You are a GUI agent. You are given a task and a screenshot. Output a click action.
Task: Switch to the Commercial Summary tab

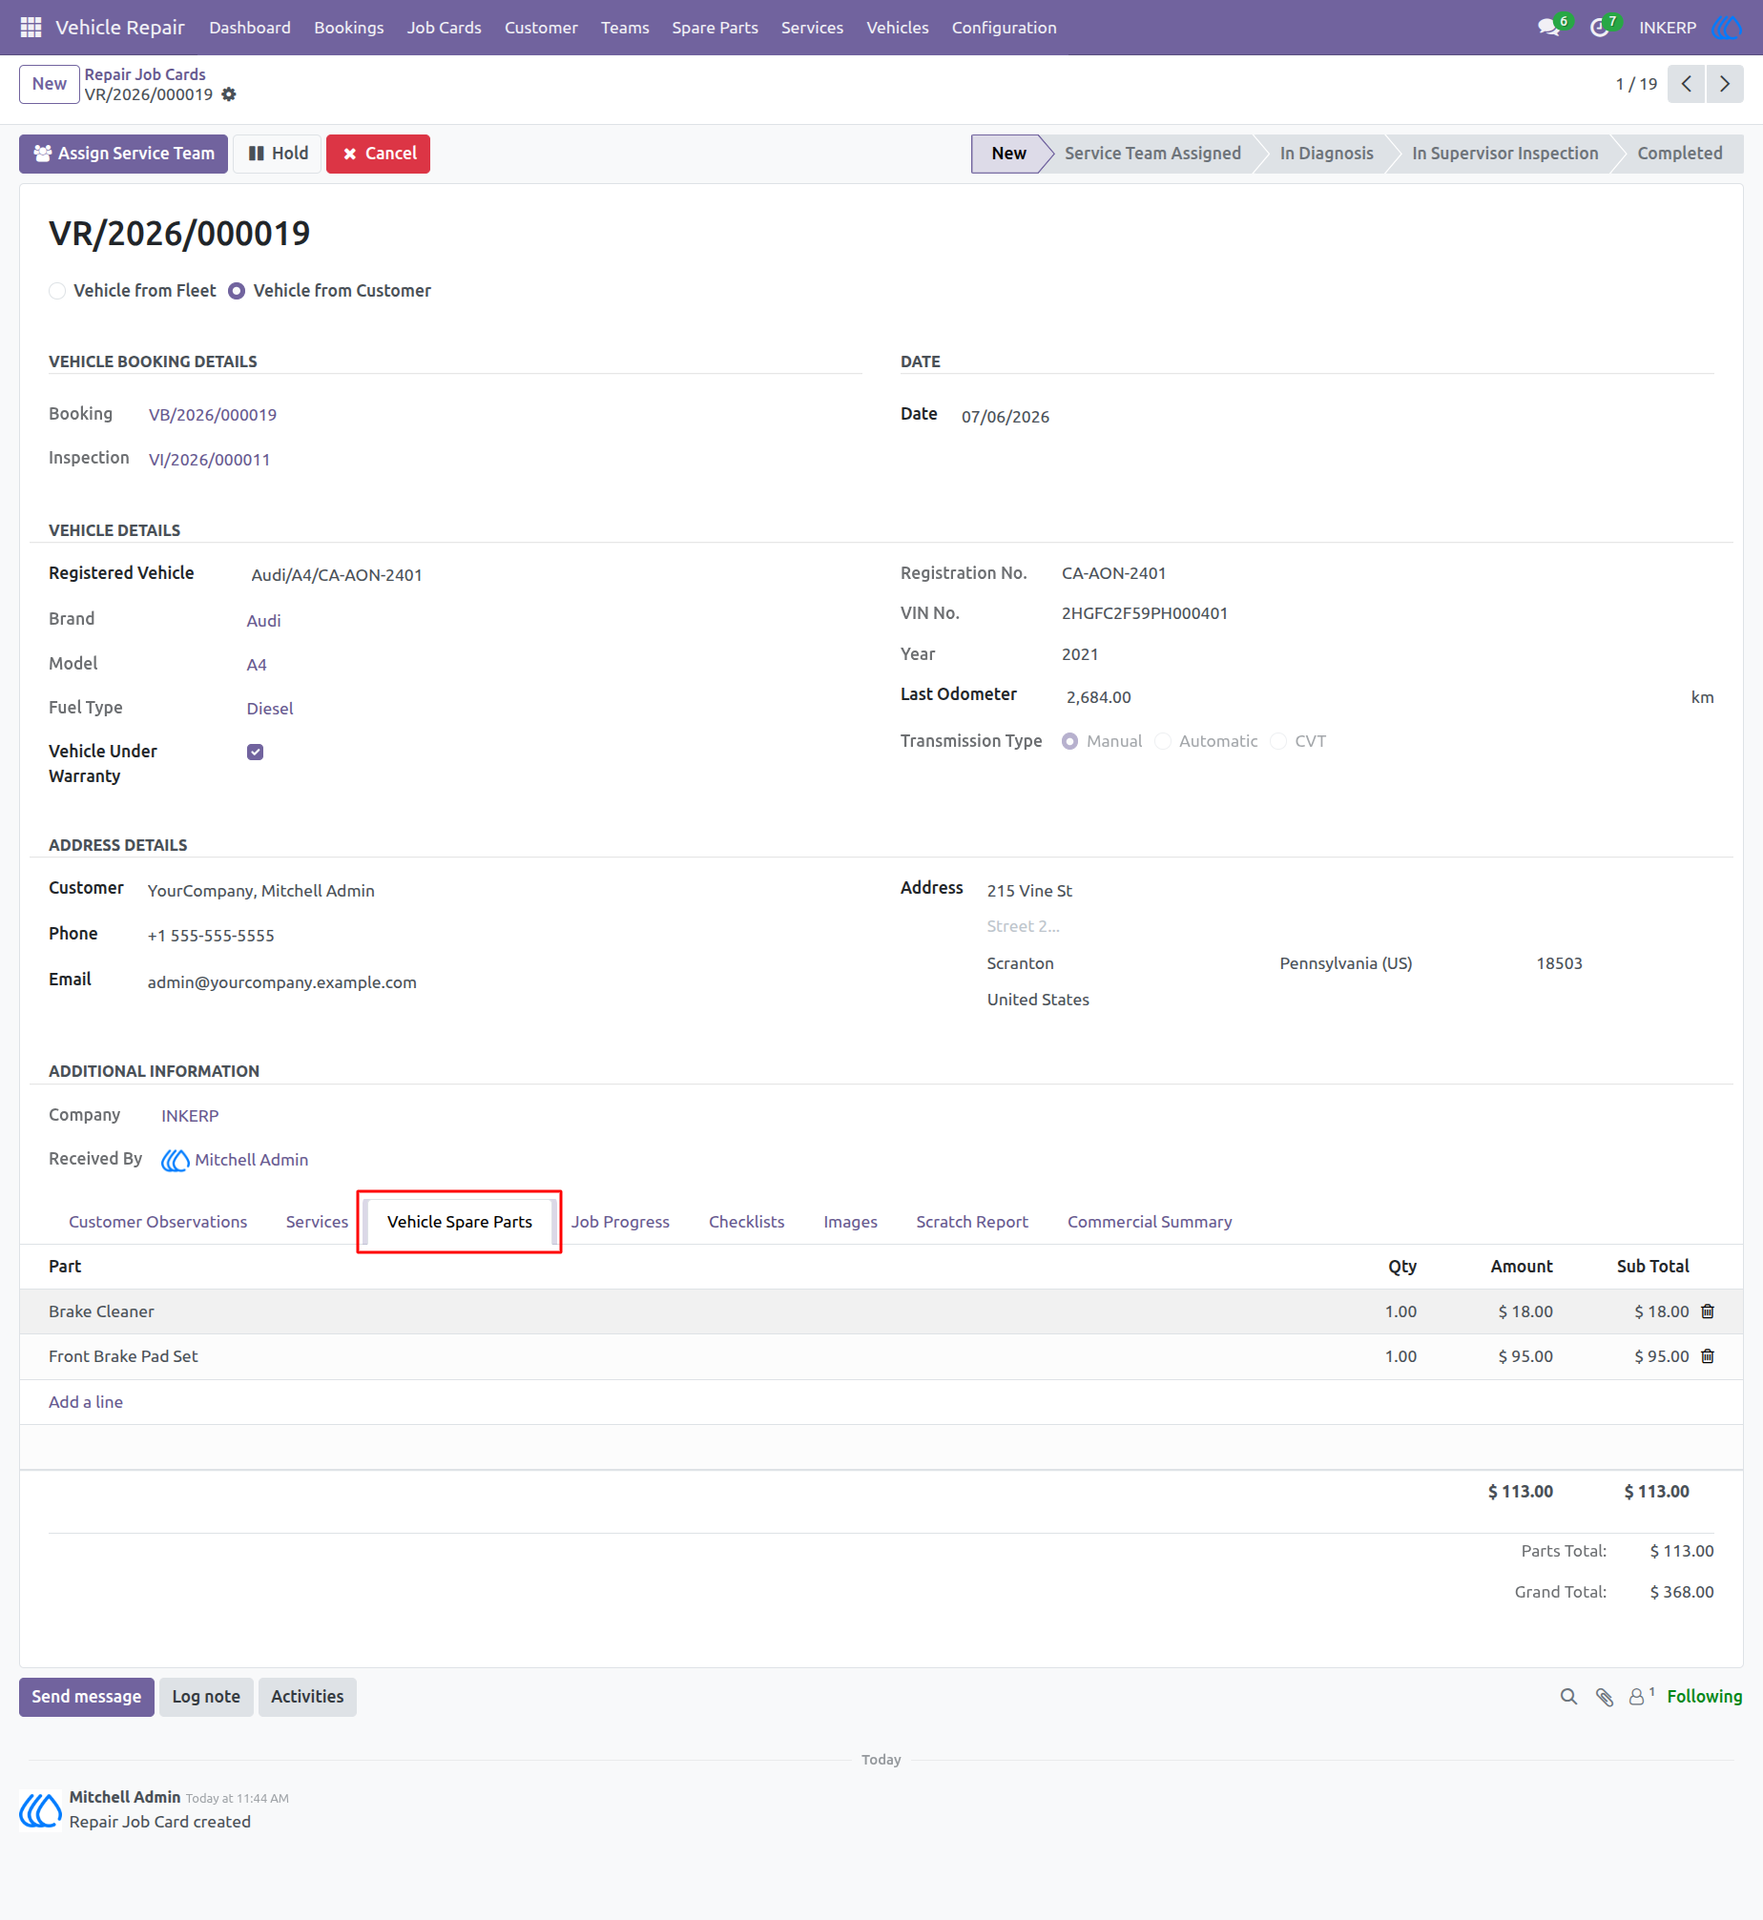(1149, 1222)
